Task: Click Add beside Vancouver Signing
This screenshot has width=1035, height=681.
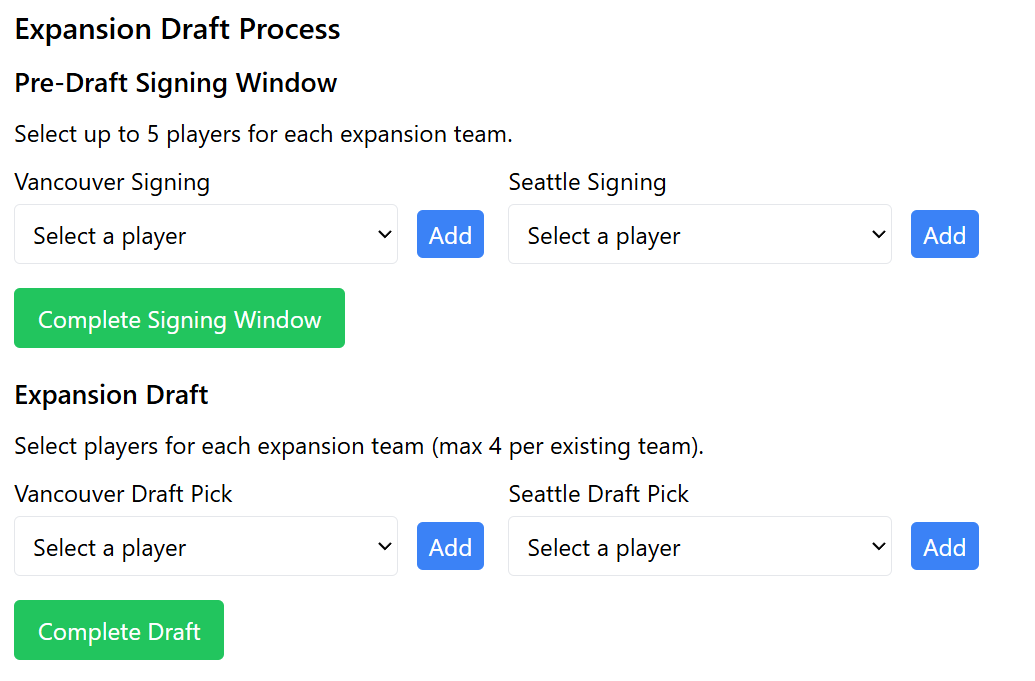Action: pyautogui.click(x=450, y=234)
